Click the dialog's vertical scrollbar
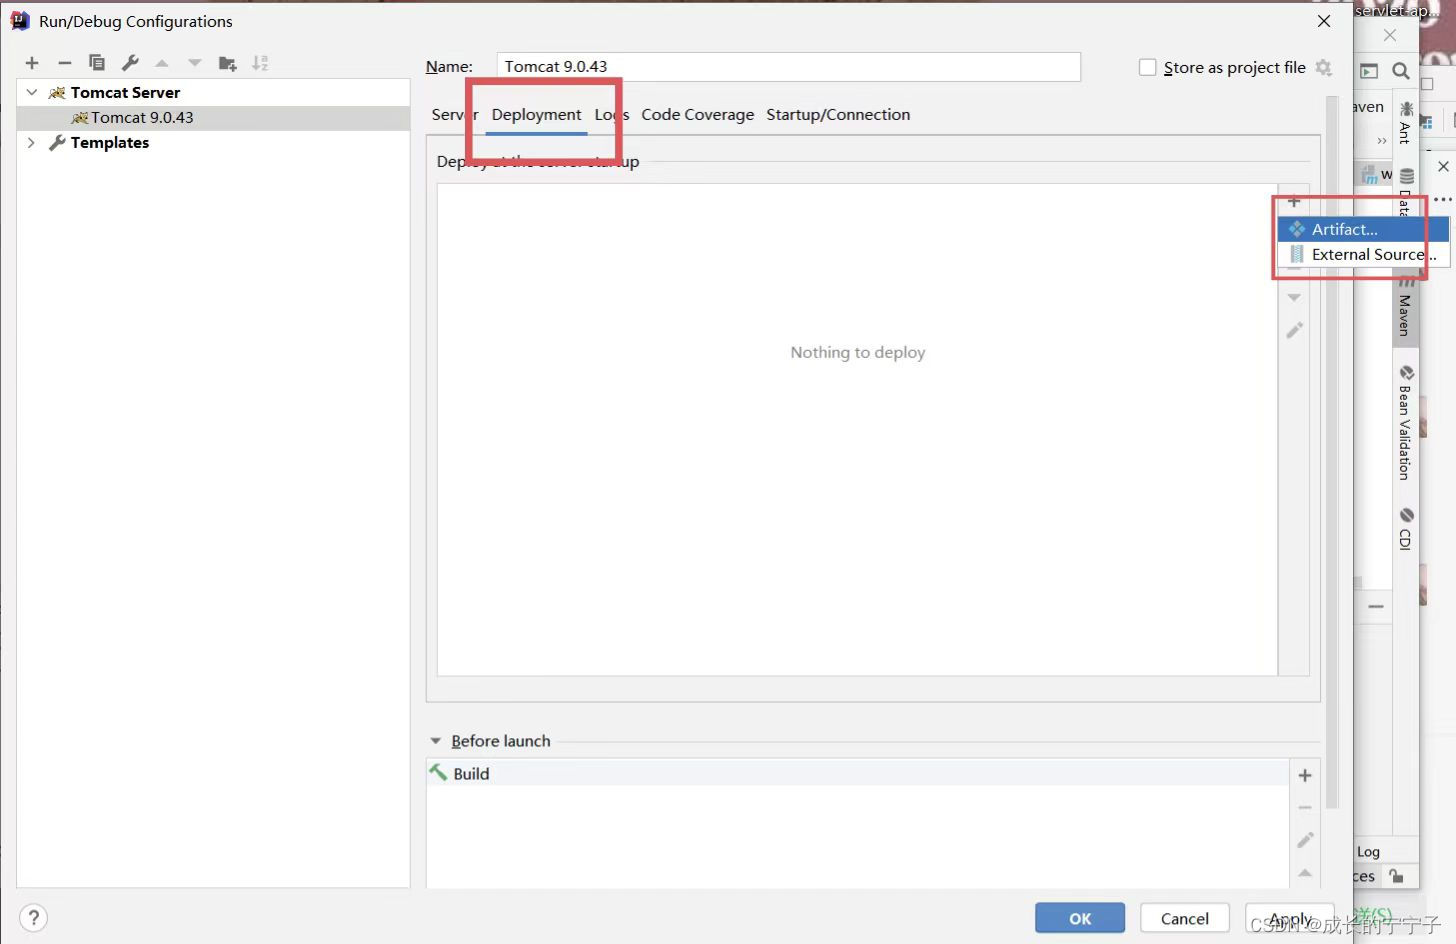Screen dimensions: 1456x944 (1332, 452)
